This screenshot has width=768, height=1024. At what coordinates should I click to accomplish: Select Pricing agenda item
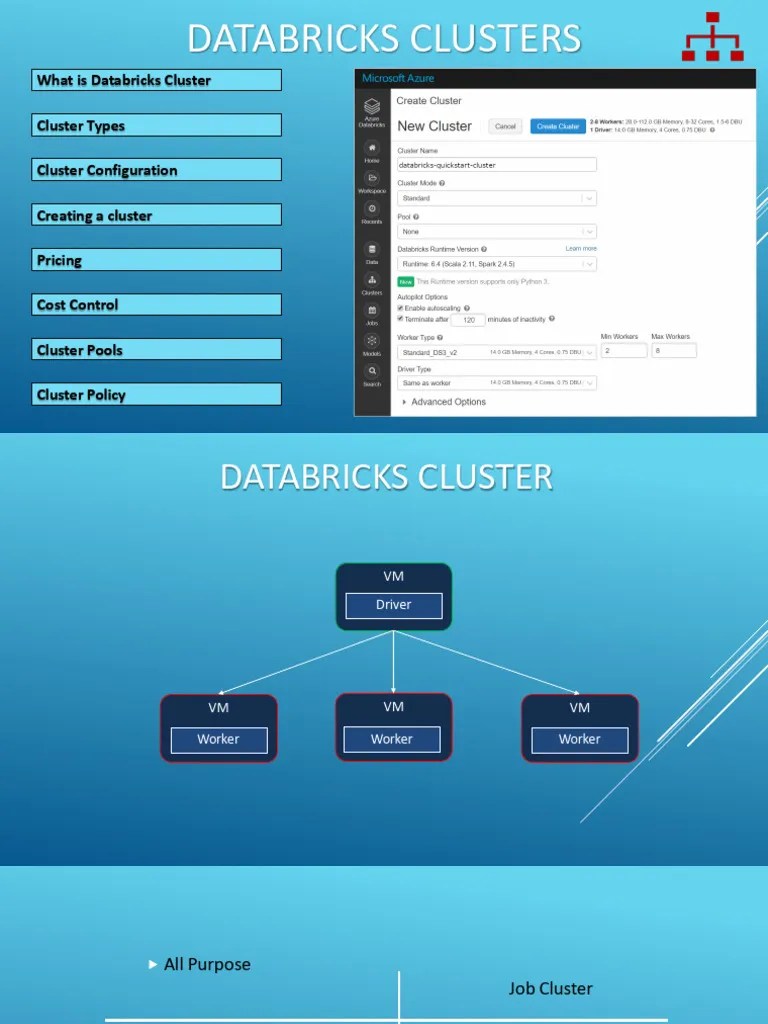coord(156,260)
